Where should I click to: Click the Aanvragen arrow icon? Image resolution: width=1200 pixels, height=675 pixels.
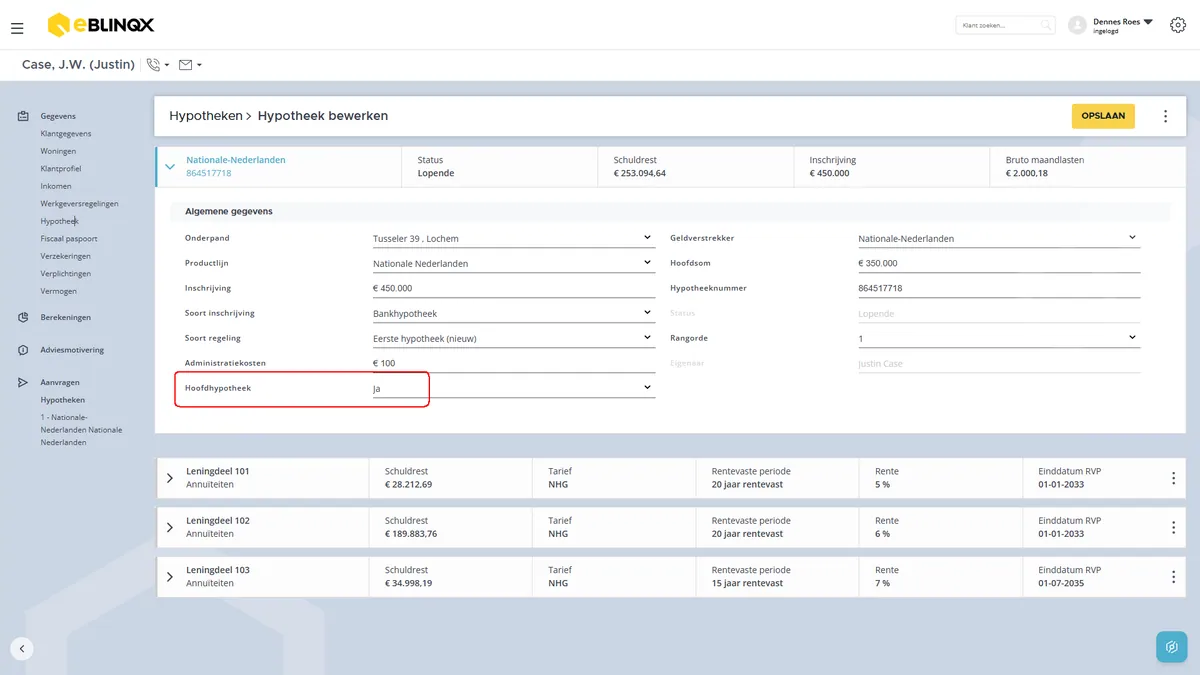[23, 382]
